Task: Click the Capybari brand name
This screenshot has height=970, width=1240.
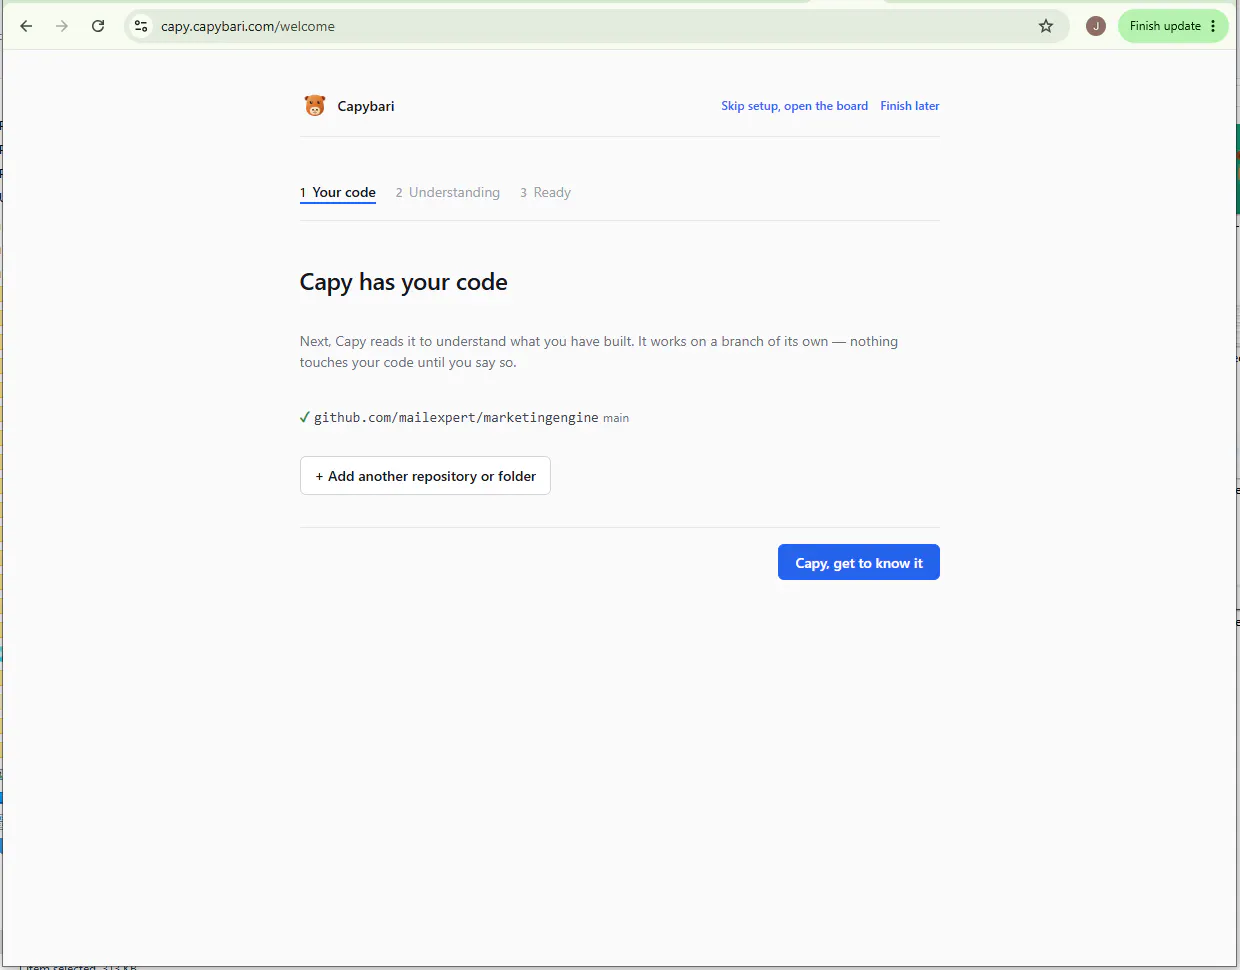Action: coord(366,106)
